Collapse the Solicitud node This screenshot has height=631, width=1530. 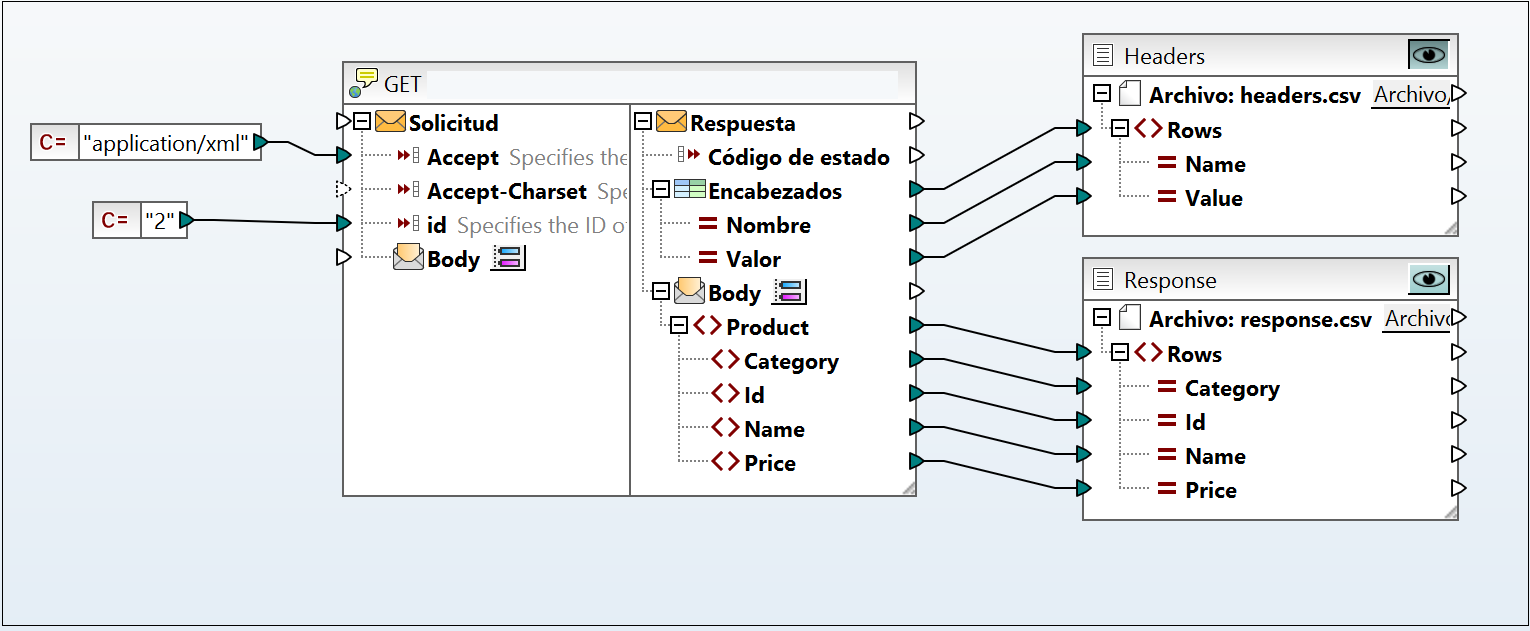(362, 122)
